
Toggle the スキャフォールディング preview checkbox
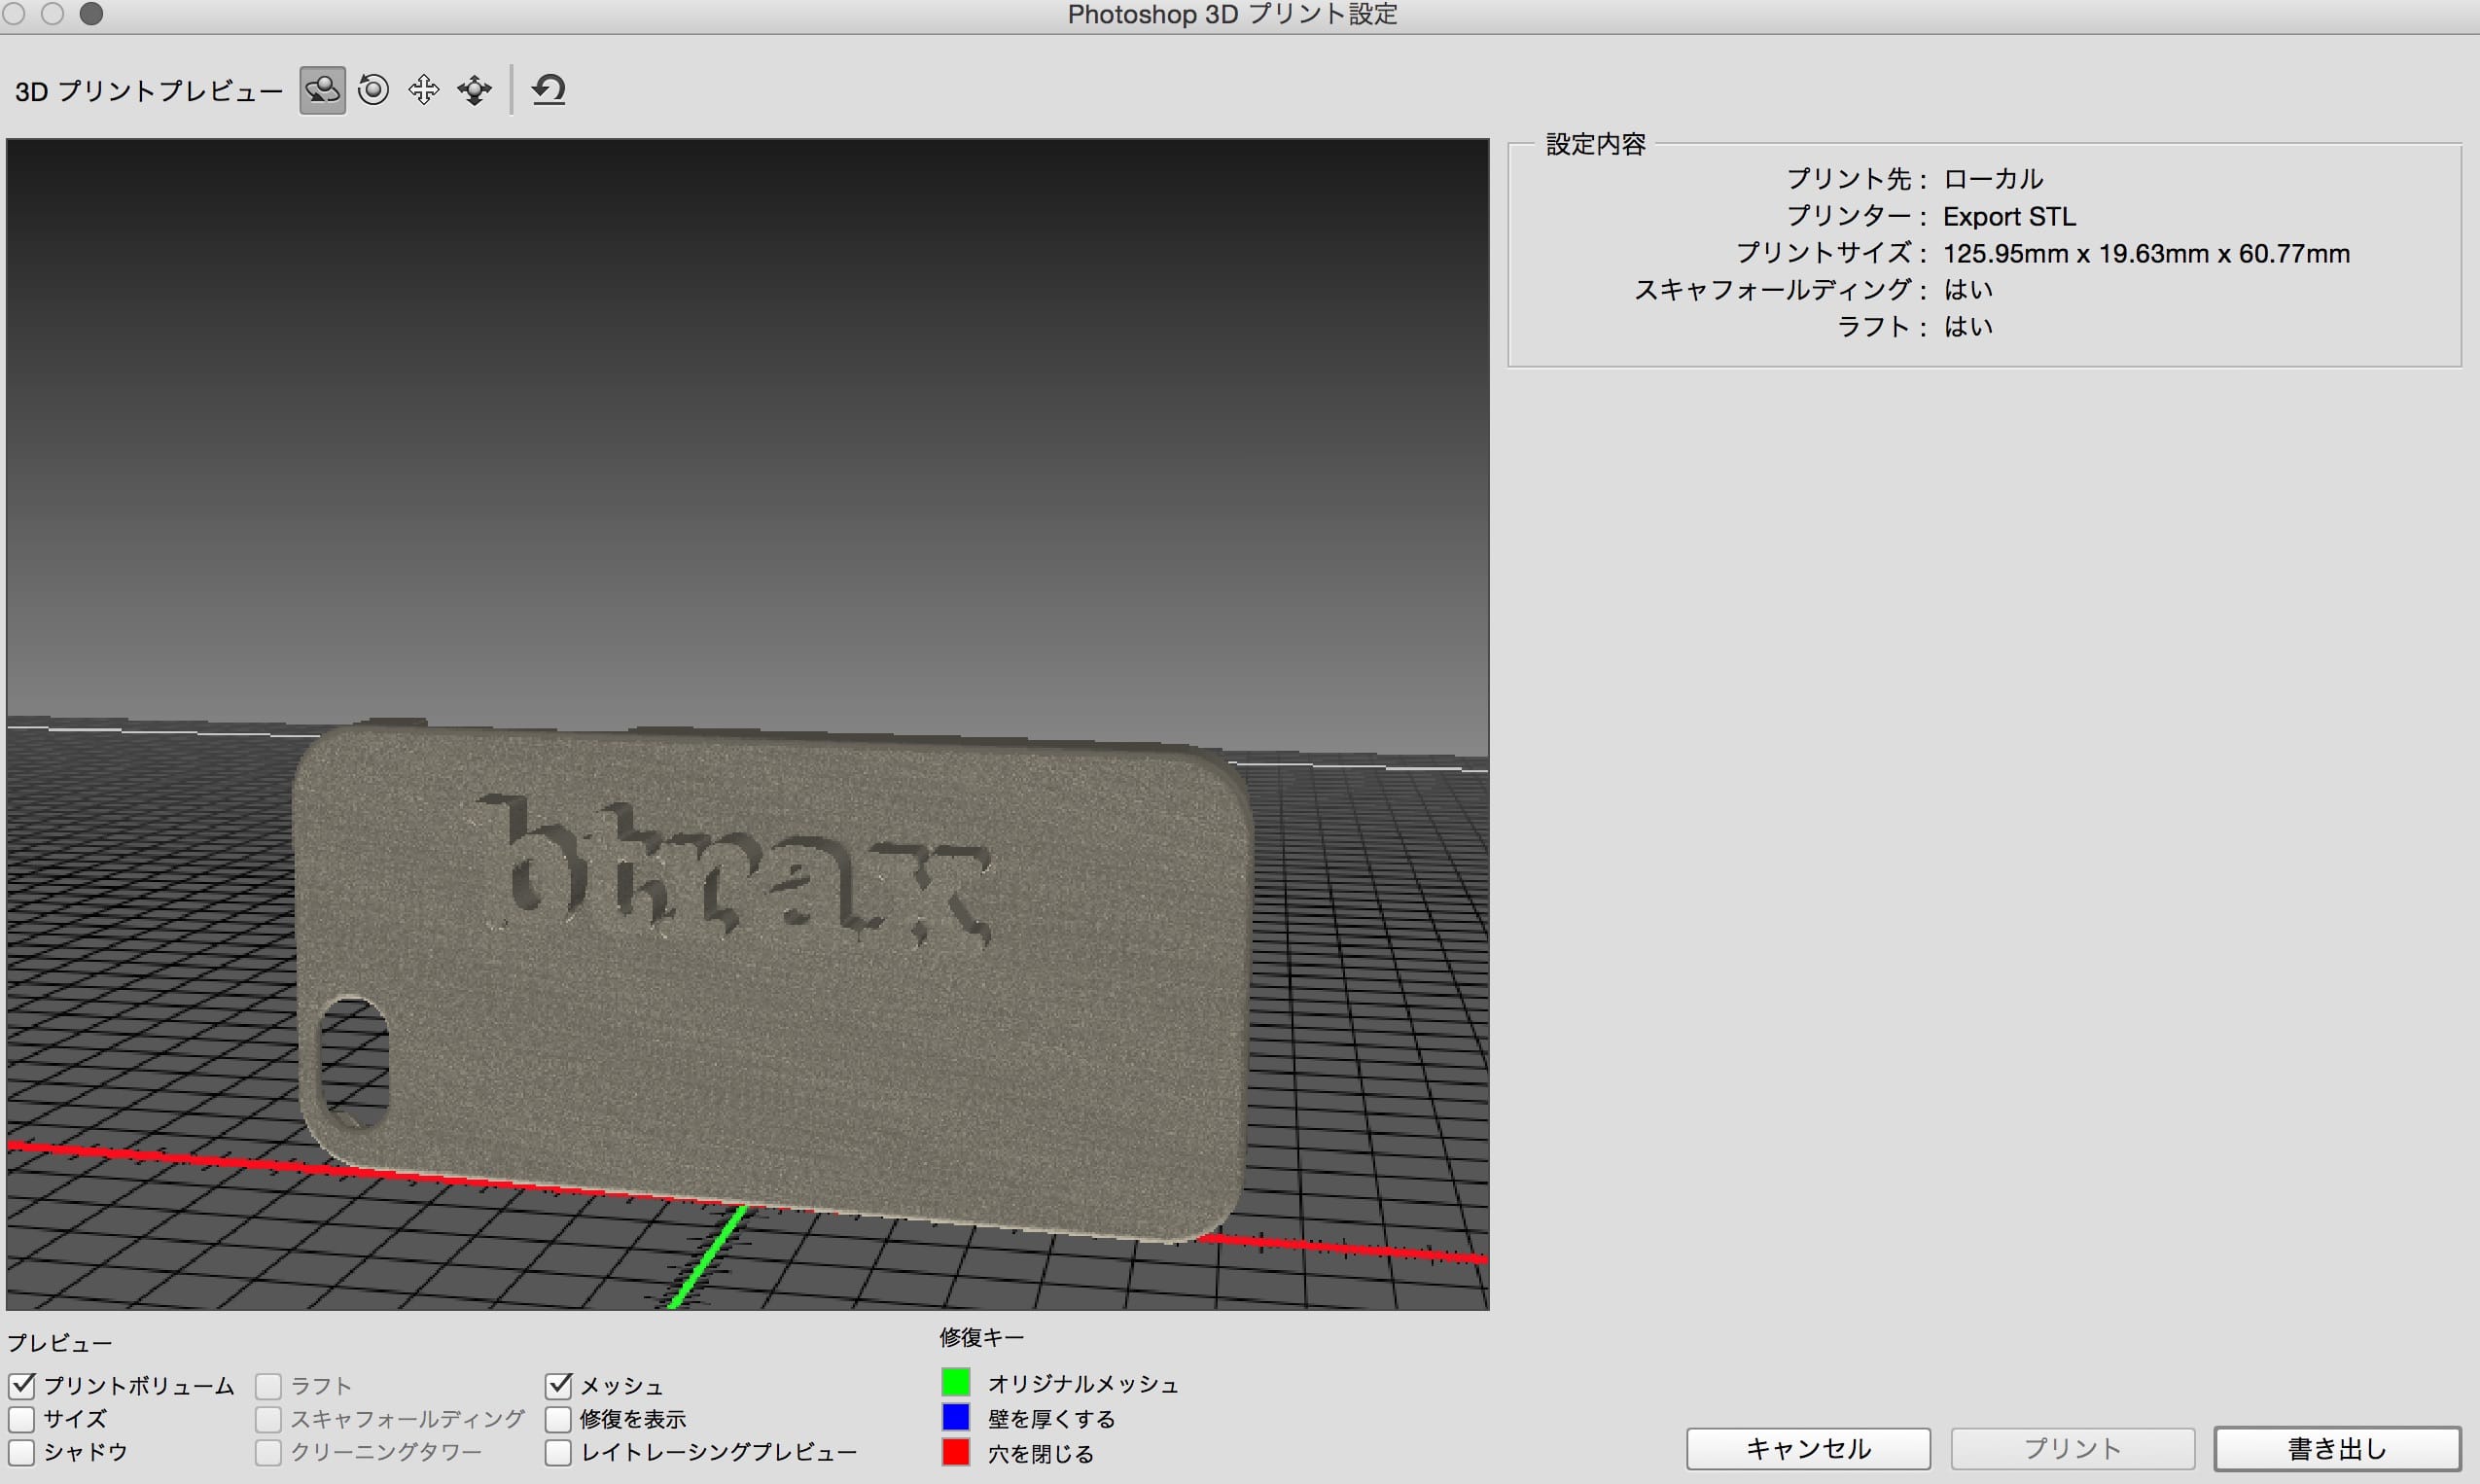[268, 1419]
